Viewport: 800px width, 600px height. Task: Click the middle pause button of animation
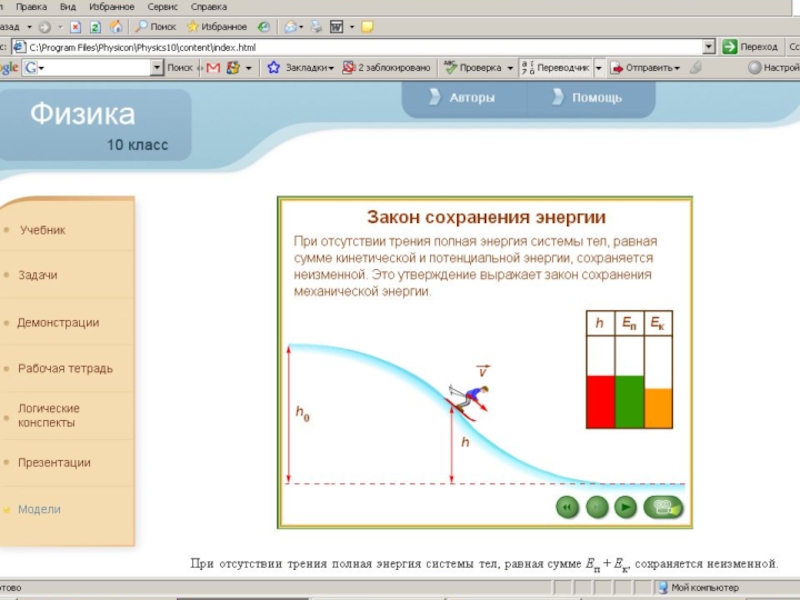597,507
